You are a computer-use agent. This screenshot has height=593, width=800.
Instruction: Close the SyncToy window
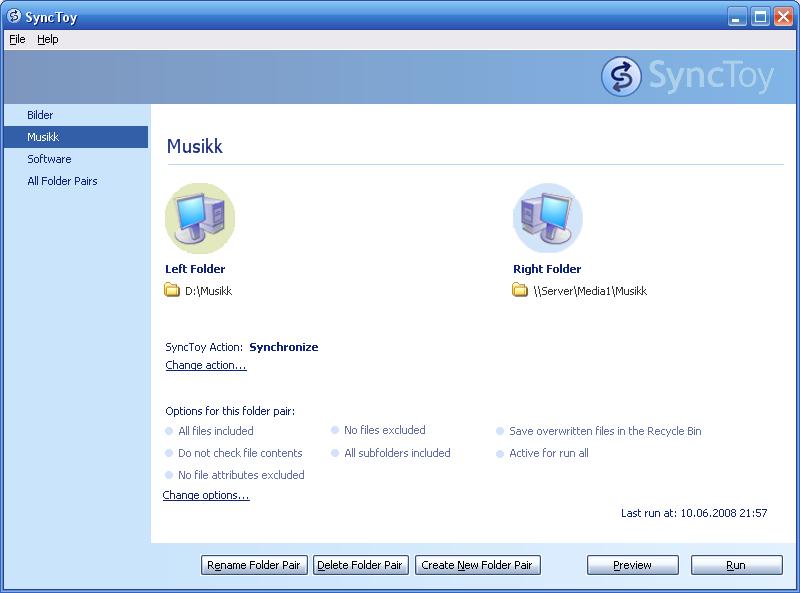point(784,17)
